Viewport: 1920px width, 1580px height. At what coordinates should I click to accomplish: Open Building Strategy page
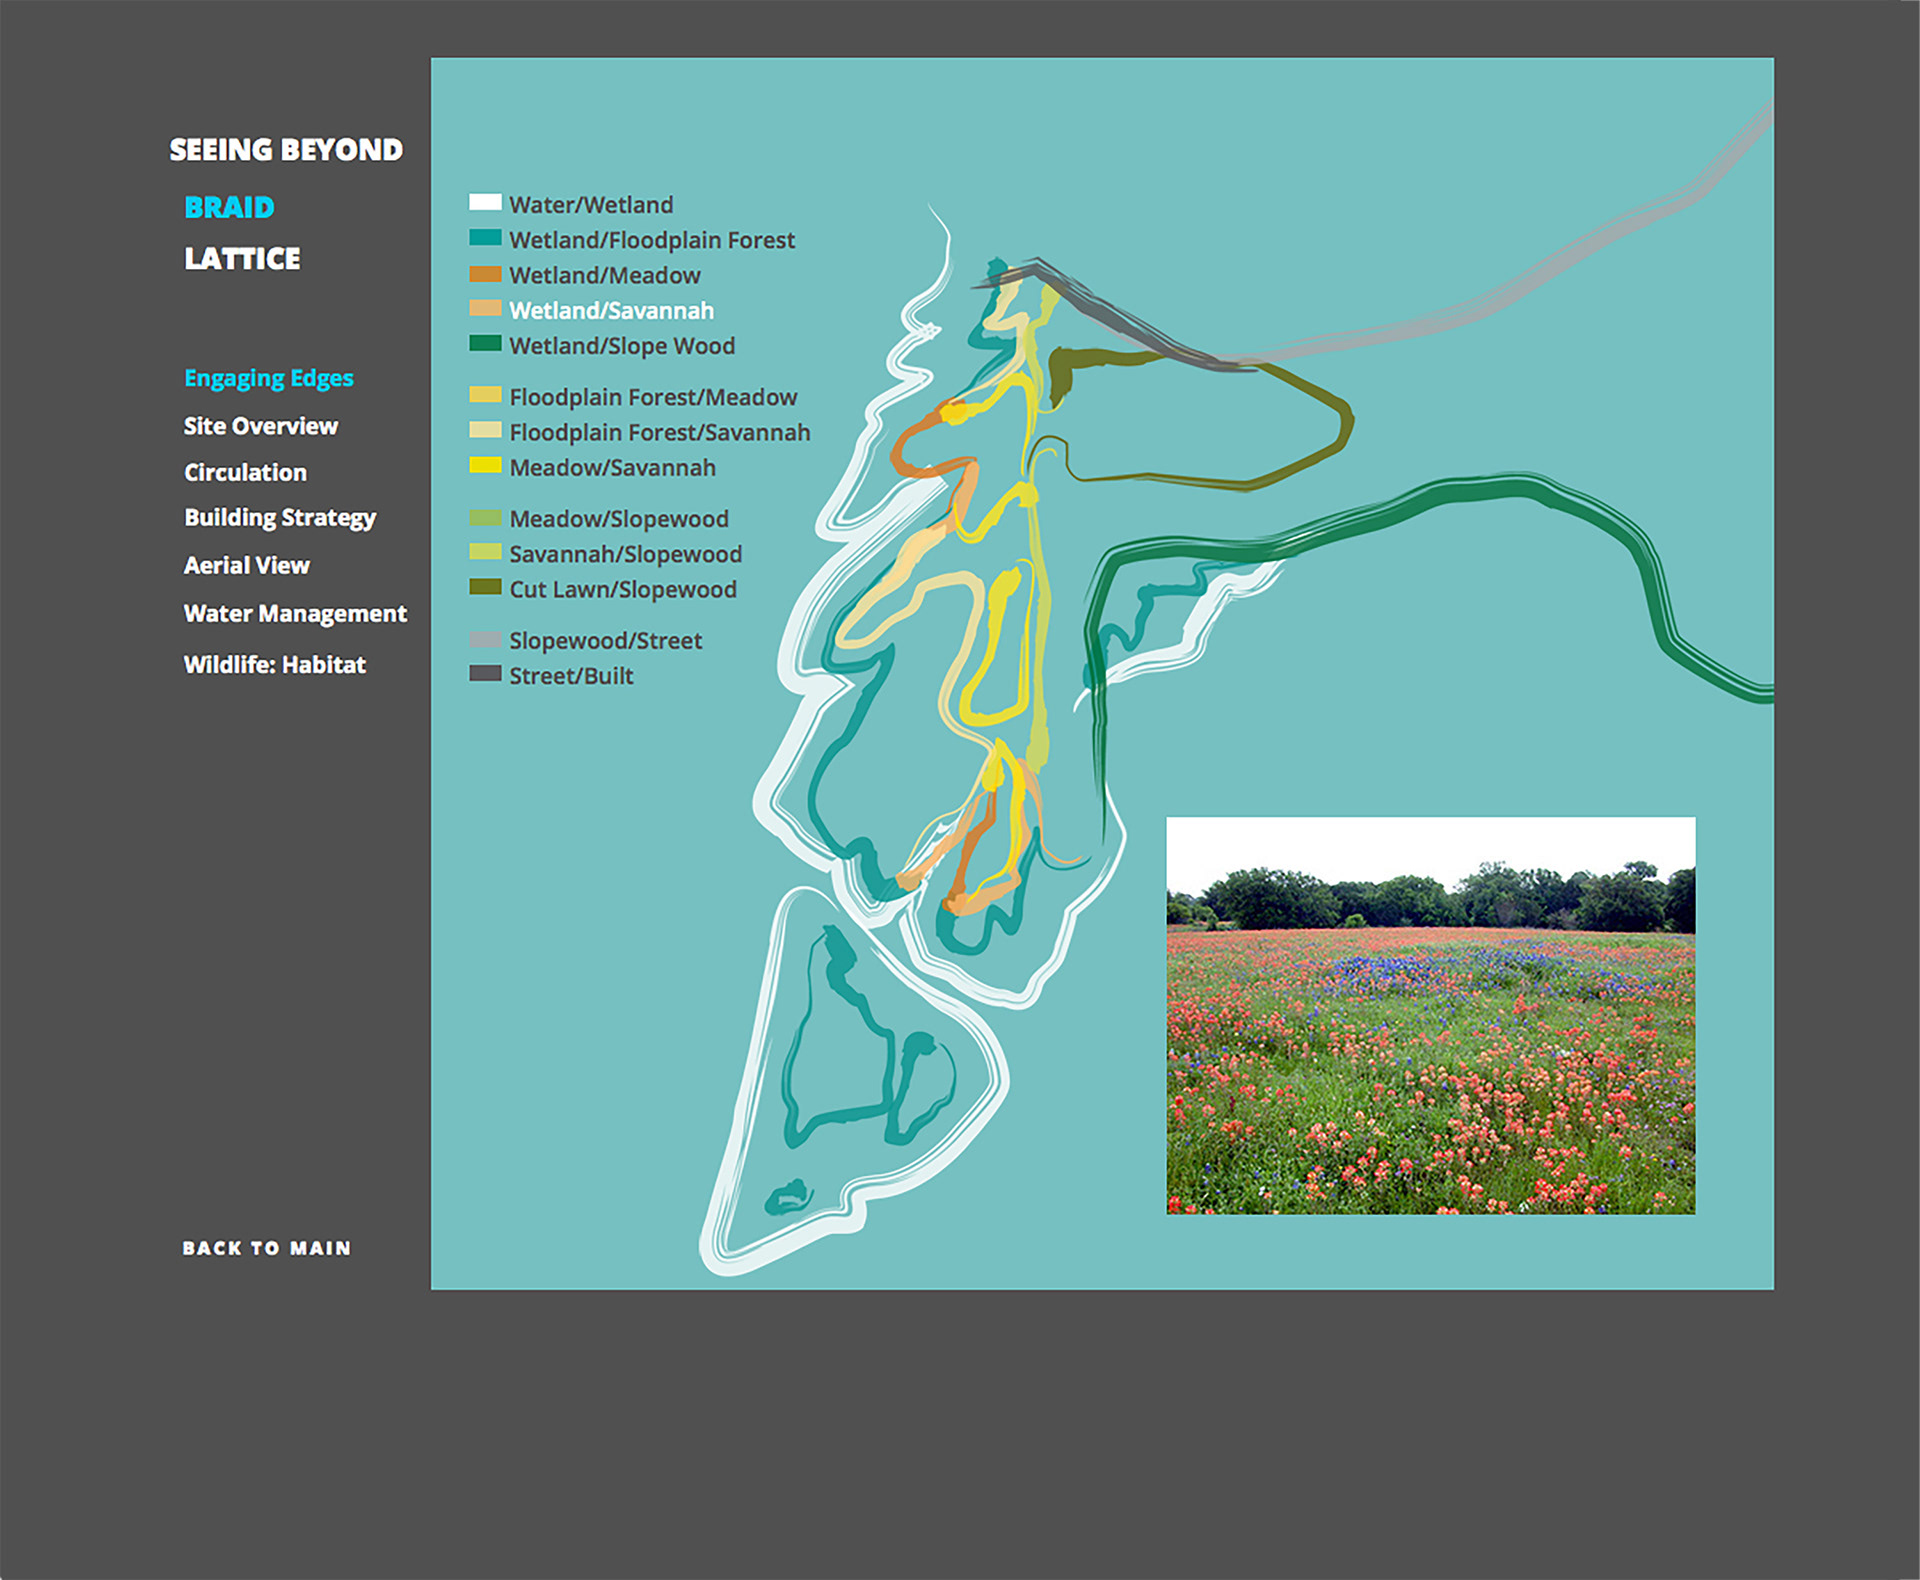(279, 518)
